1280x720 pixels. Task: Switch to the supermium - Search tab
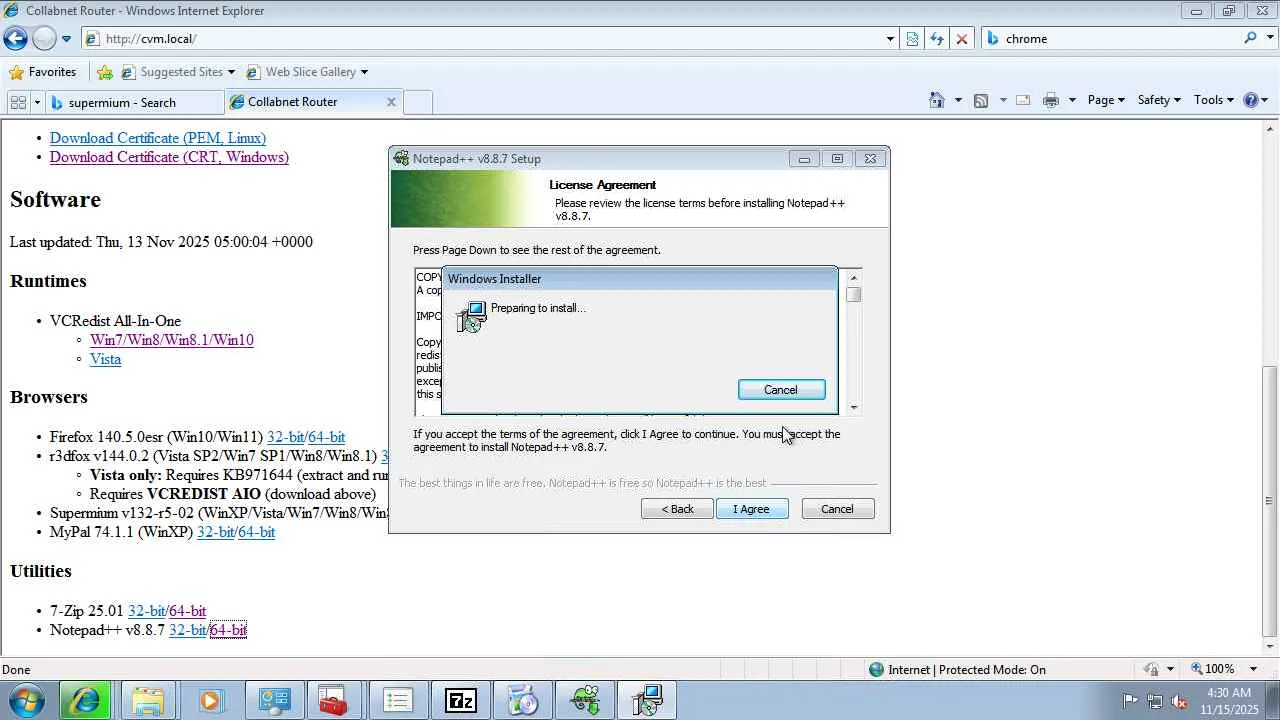tap(135, 102)
